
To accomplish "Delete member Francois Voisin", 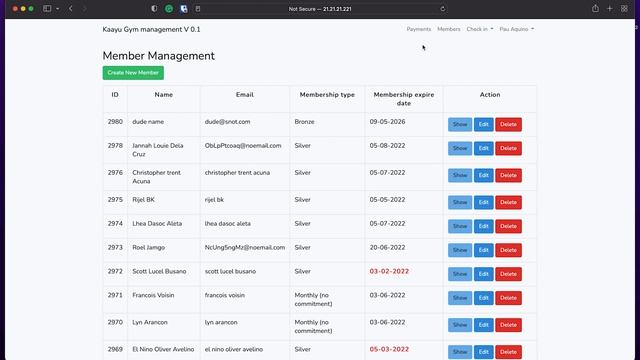I will pyautogui.click(x=509, y=298).
